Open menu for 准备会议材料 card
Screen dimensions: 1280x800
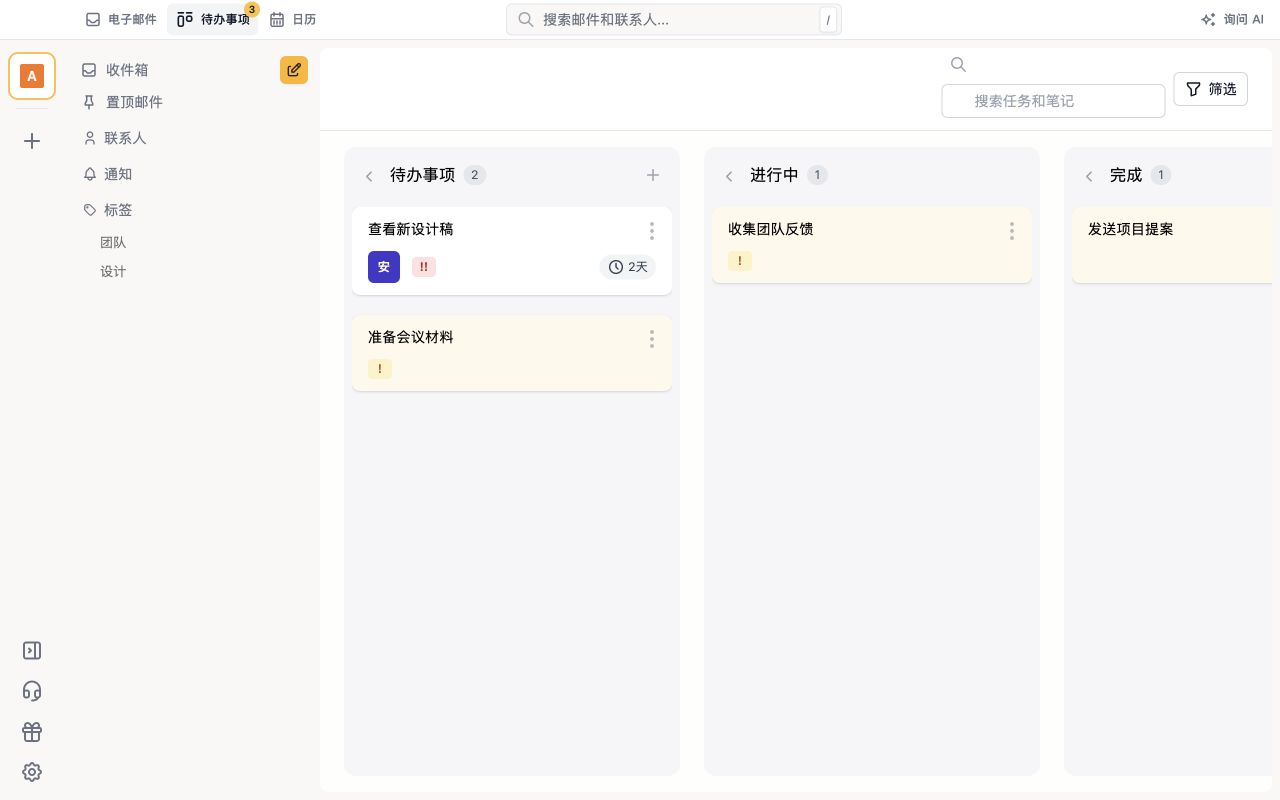click(652, 339)
